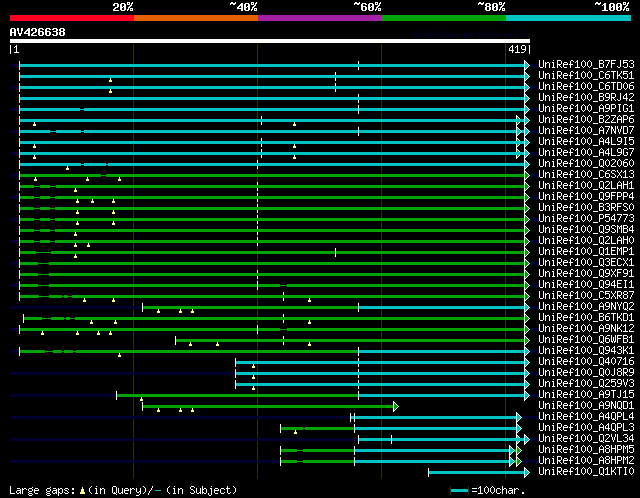Screen dimensions: 640x498
Task: Open the UniRef100_C6SX13 label
Action: coord(586,175)
